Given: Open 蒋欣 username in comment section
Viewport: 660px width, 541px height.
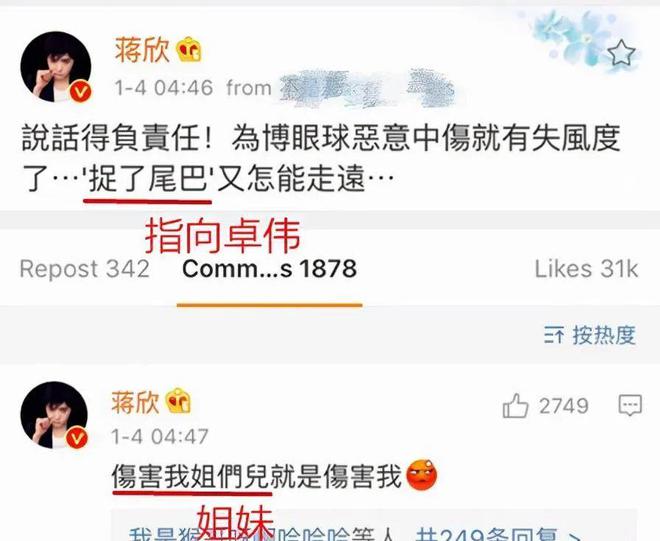Looking at the screenshot, I should click(x=136, y=401).
